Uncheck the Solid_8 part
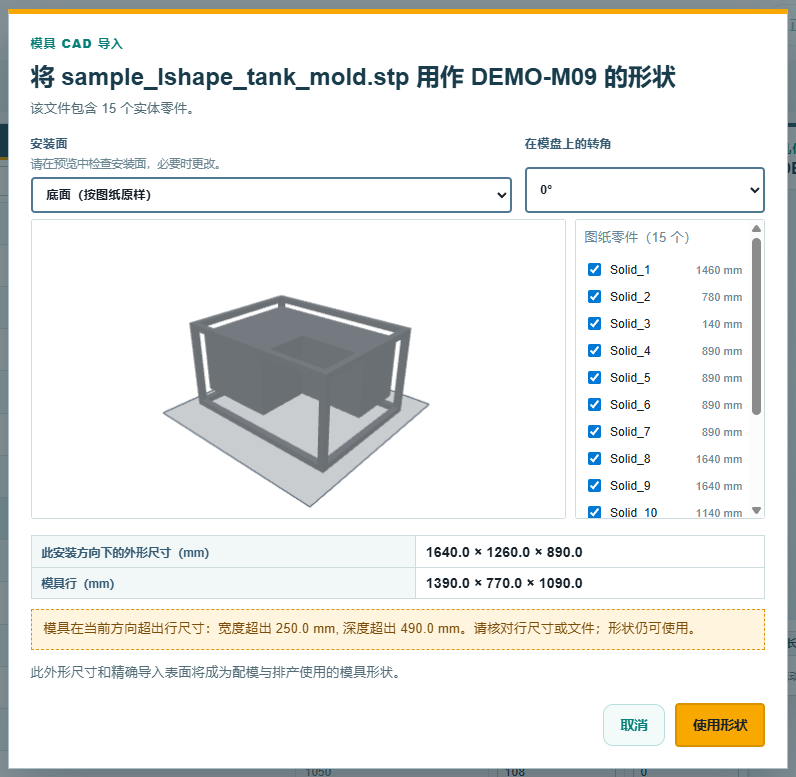 pos(594,458)
